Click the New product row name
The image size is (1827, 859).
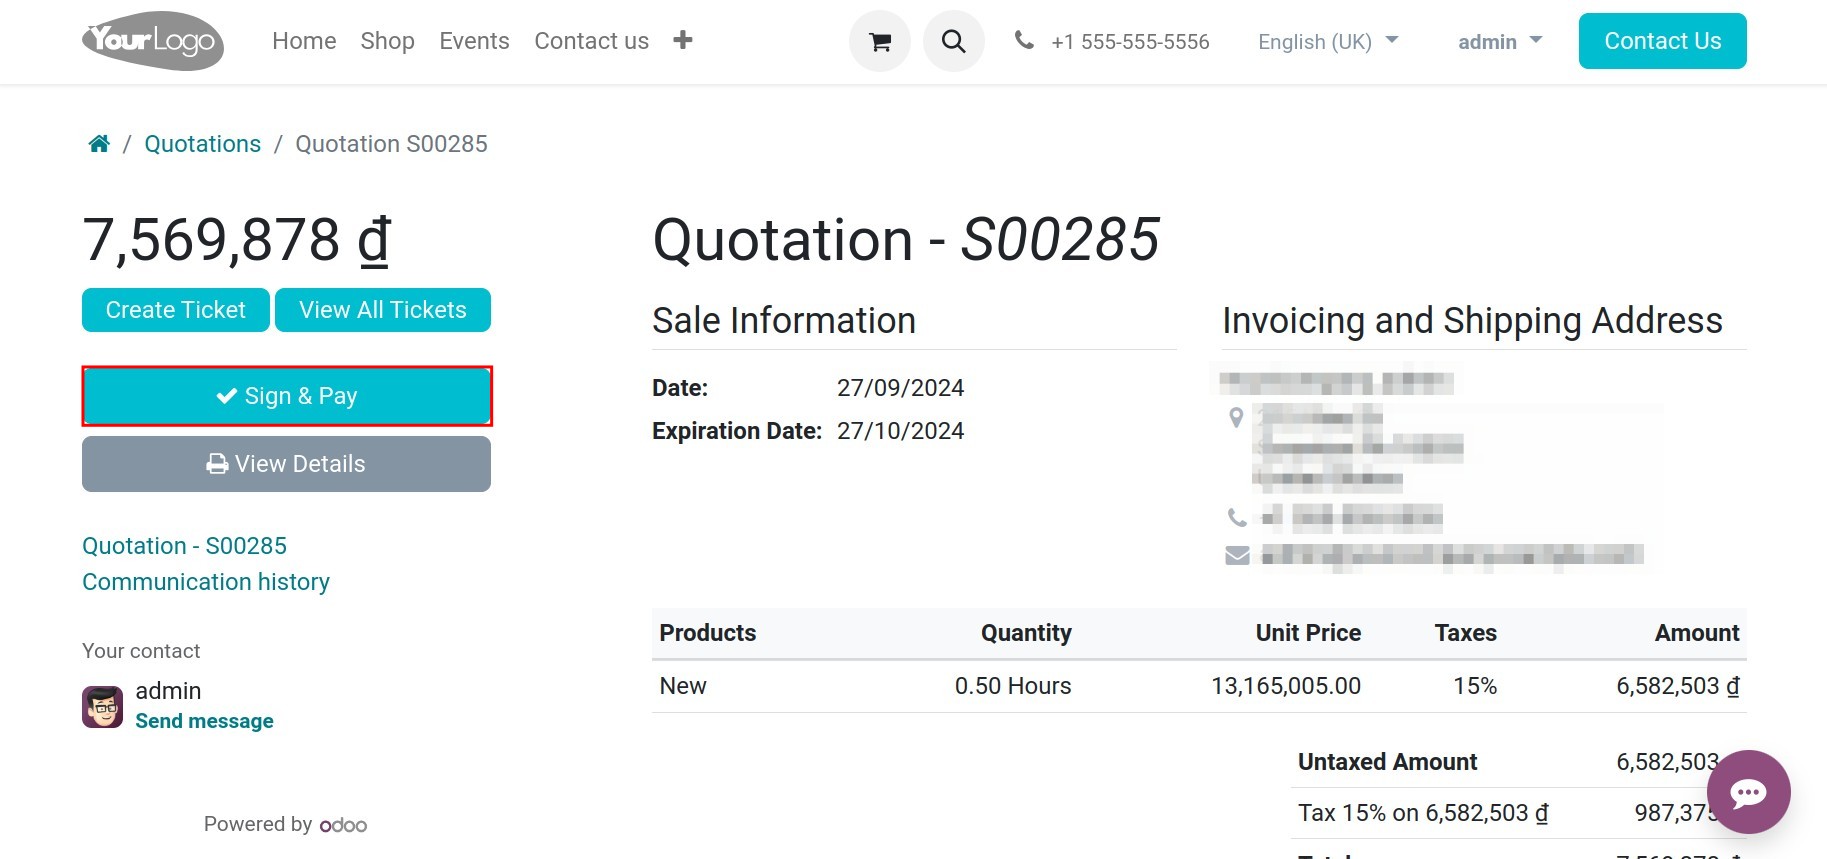coord(683,686)
